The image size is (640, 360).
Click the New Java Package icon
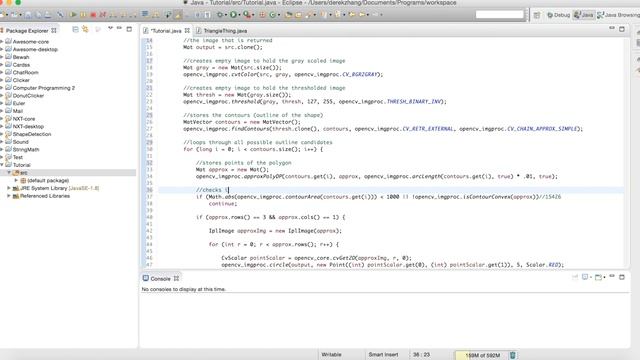click(262, 15)
